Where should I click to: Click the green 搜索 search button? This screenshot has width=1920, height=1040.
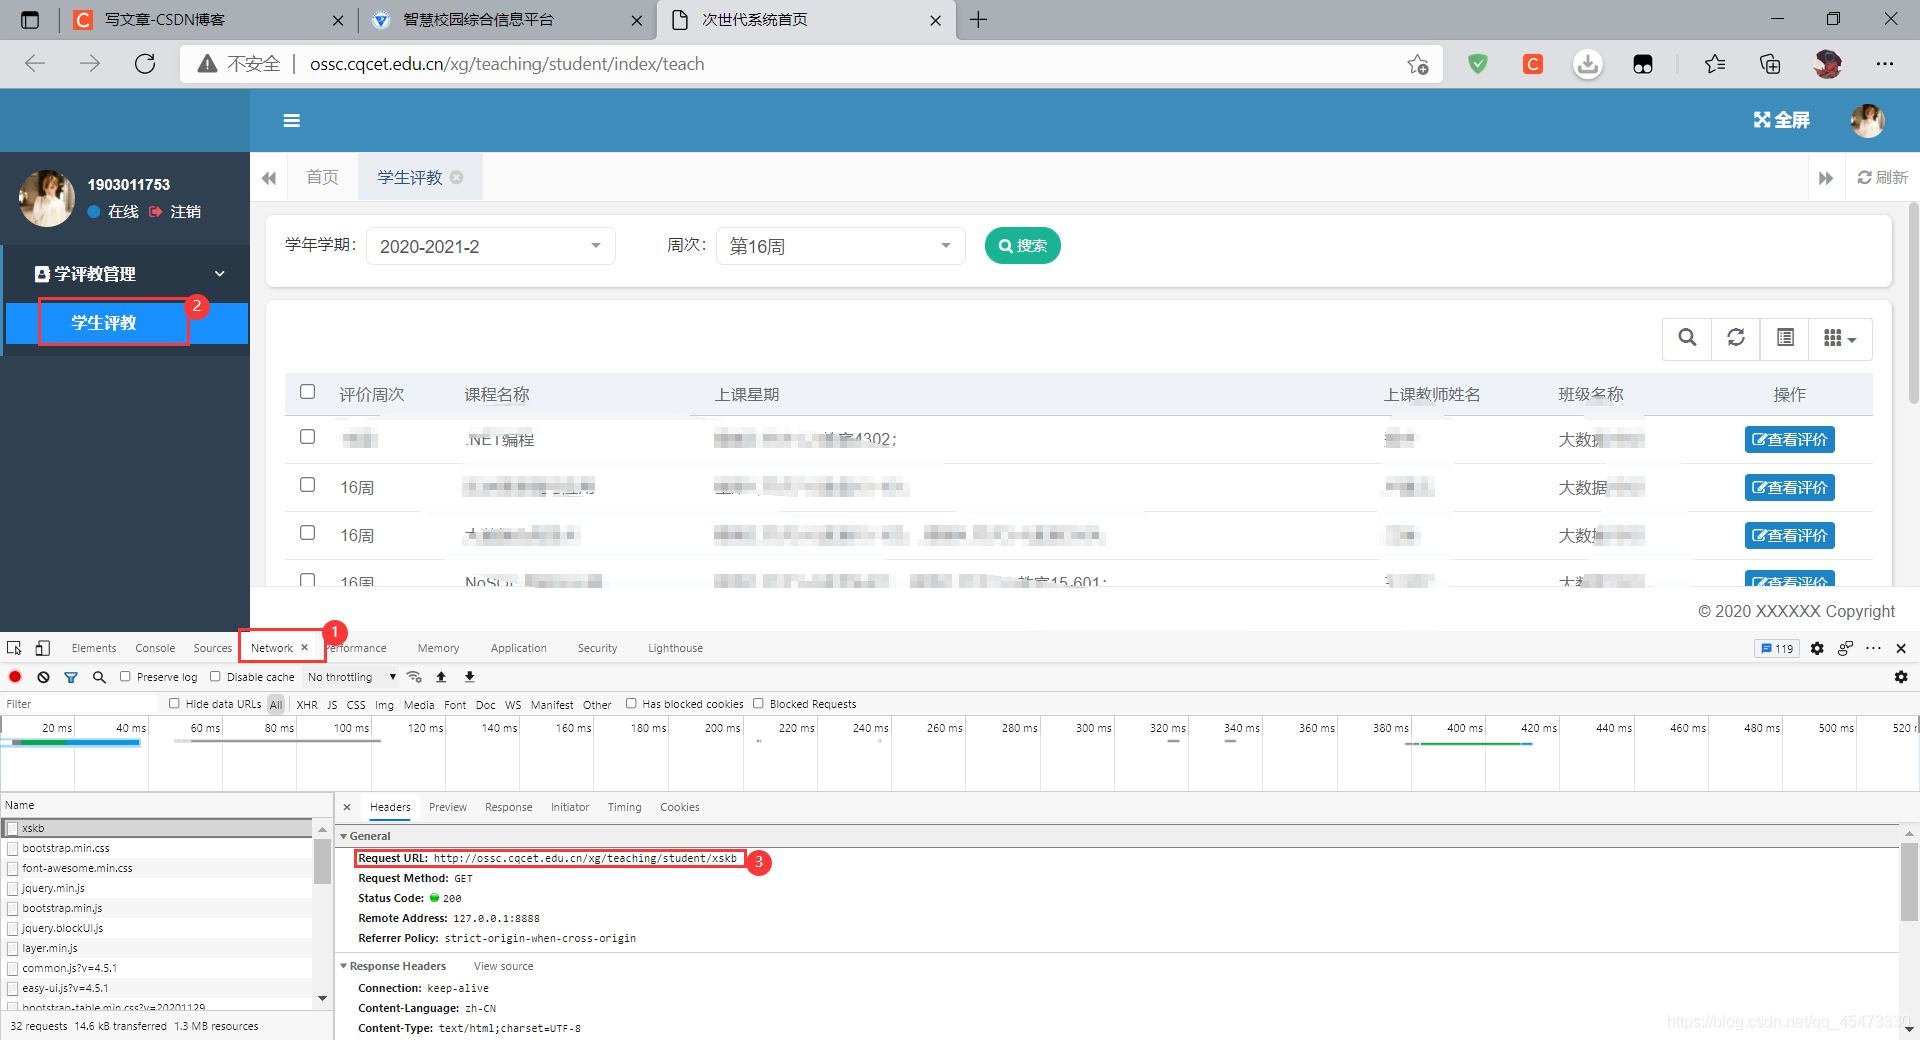(x=1022, y=246)
